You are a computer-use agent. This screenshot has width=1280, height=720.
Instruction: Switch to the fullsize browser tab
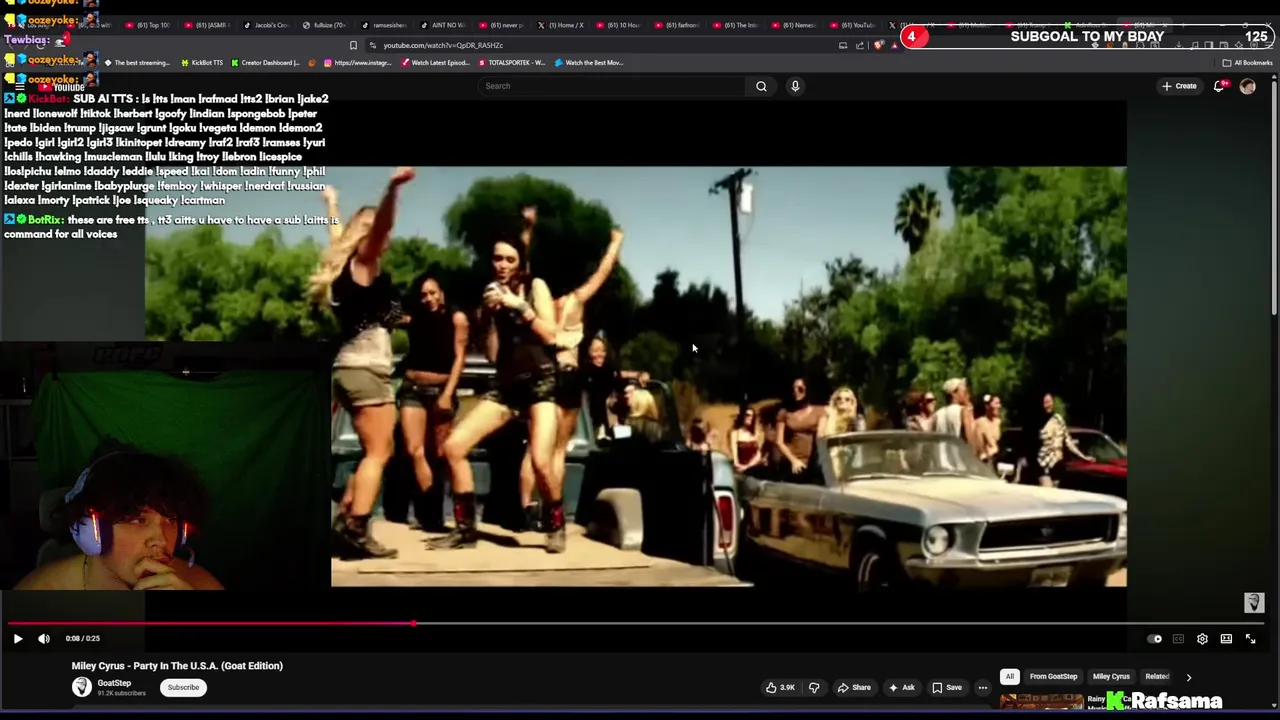pyautogui.click(x=324, y=25)
